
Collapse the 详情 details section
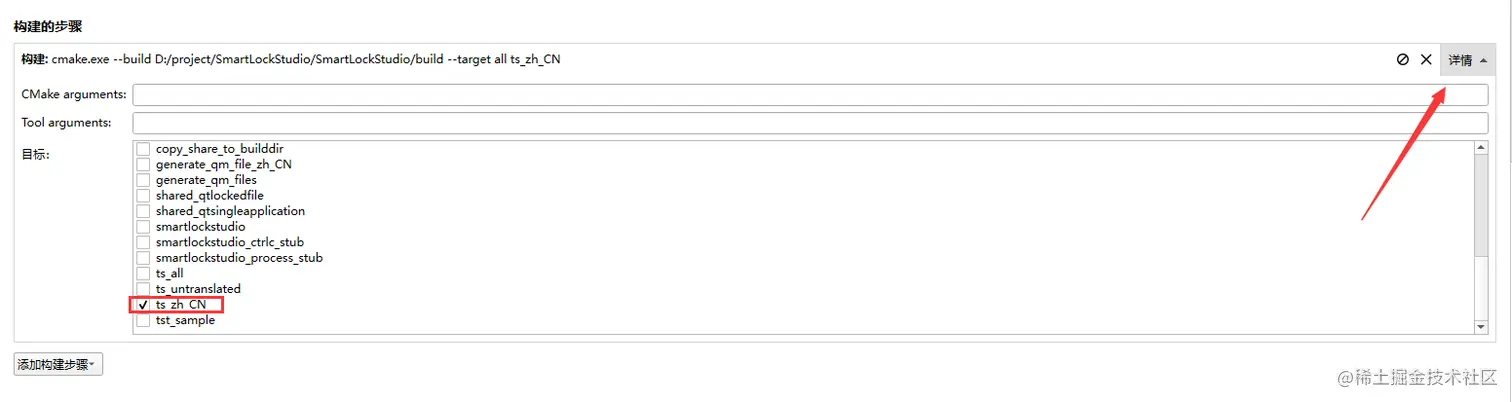1467,60
